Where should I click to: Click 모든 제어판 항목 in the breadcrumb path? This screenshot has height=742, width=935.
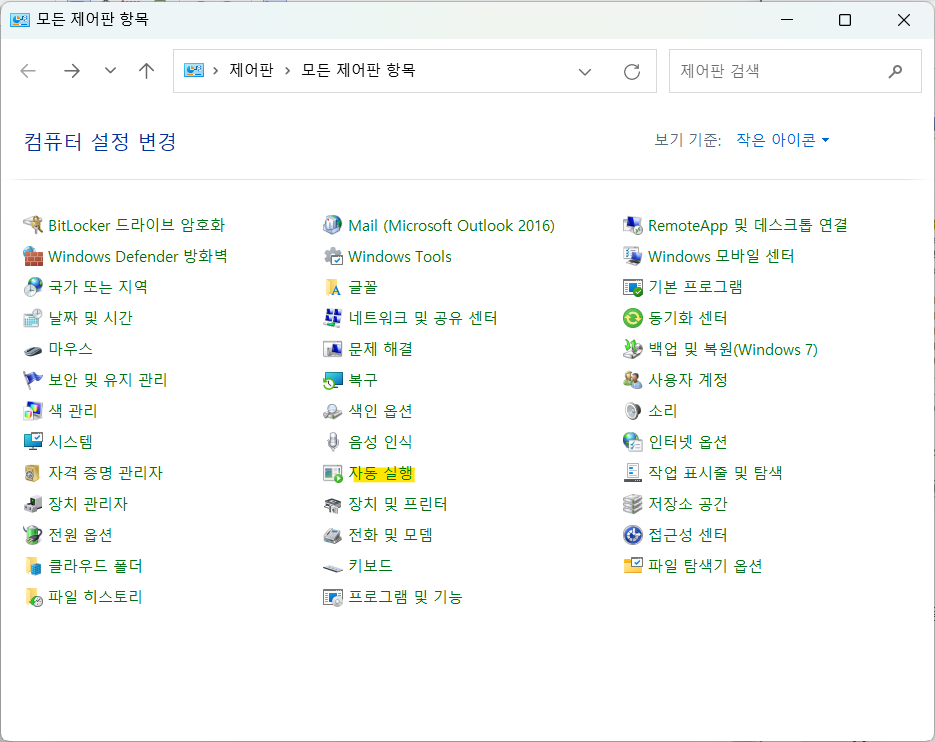click(x=358, y=70)
